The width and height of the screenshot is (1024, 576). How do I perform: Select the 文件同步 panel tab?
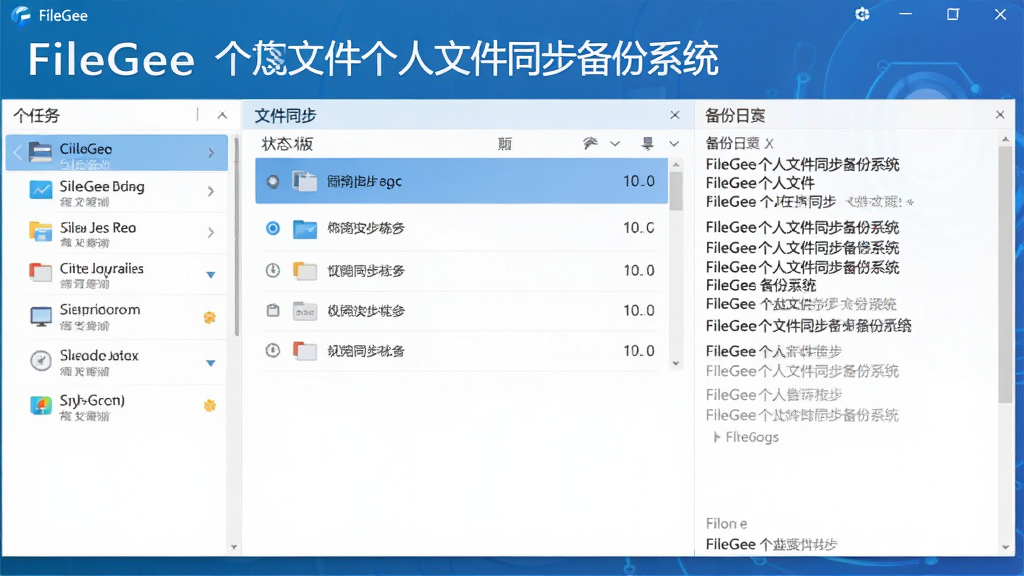click(x=285, y=116)
